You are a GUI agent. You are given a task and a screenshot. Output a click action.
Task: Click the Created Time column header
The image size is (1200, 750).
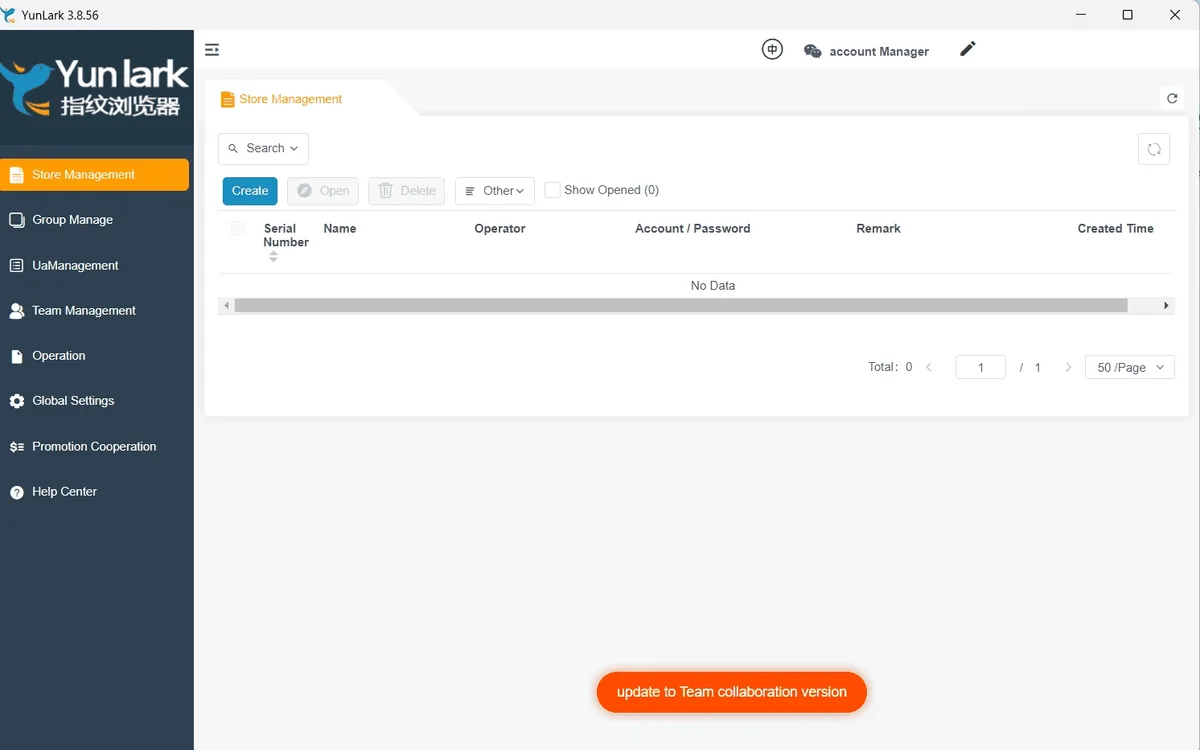click(1115, 229)
